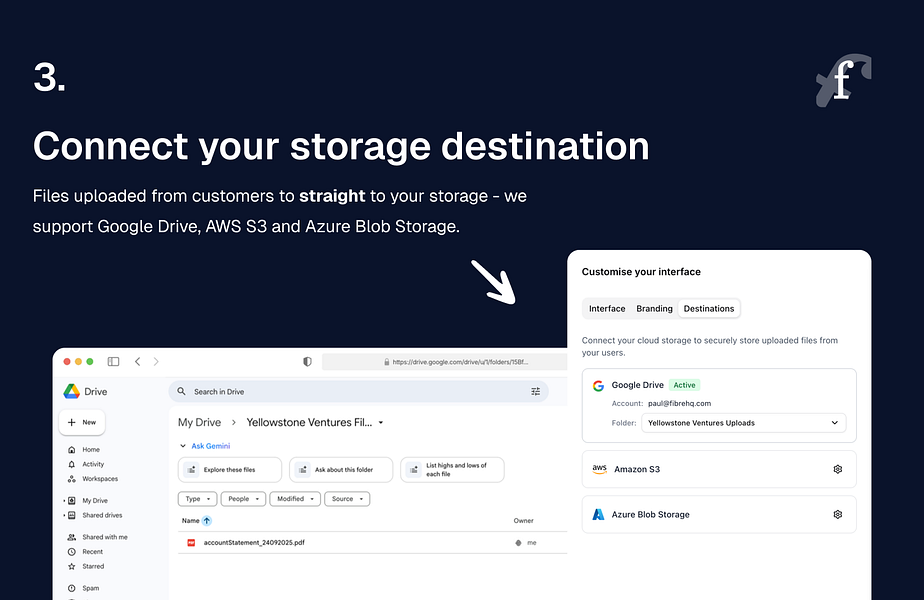Open Amazon S3 settings gear
924x600 pixels.
coord(838,469)
